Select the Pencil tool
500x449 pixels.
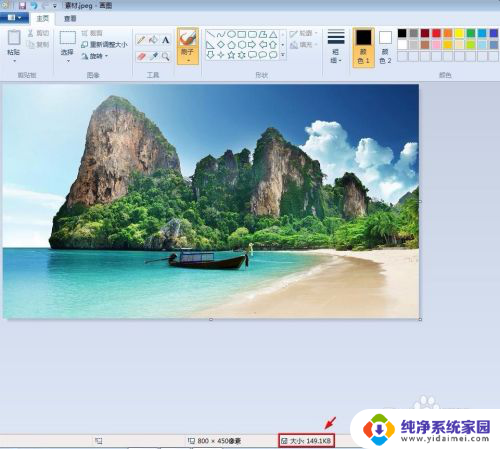141,40
